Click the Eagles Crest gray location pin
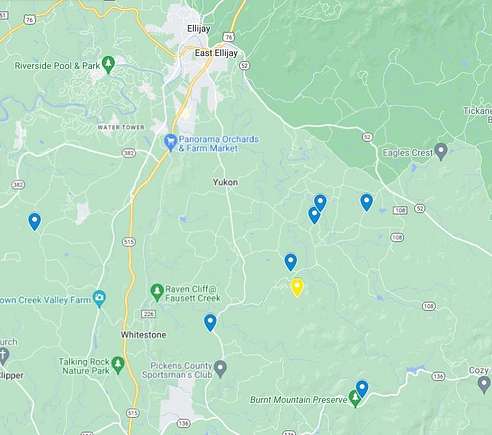 [441, 151]
